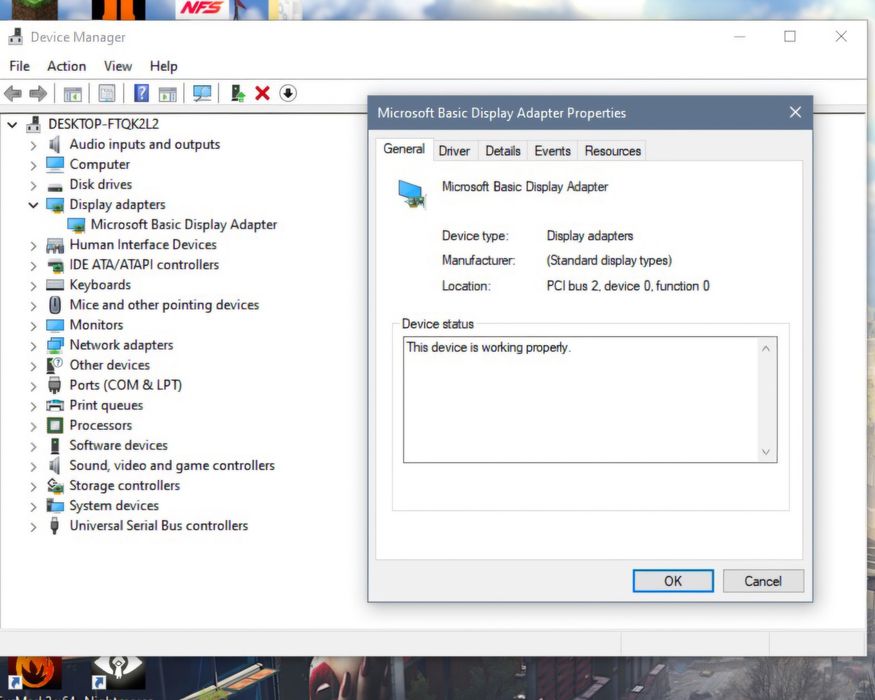Viewport: 875px width, 700px height.
Task: Select the Ports (COM & LPT) icon
Action: pos(55,385)
